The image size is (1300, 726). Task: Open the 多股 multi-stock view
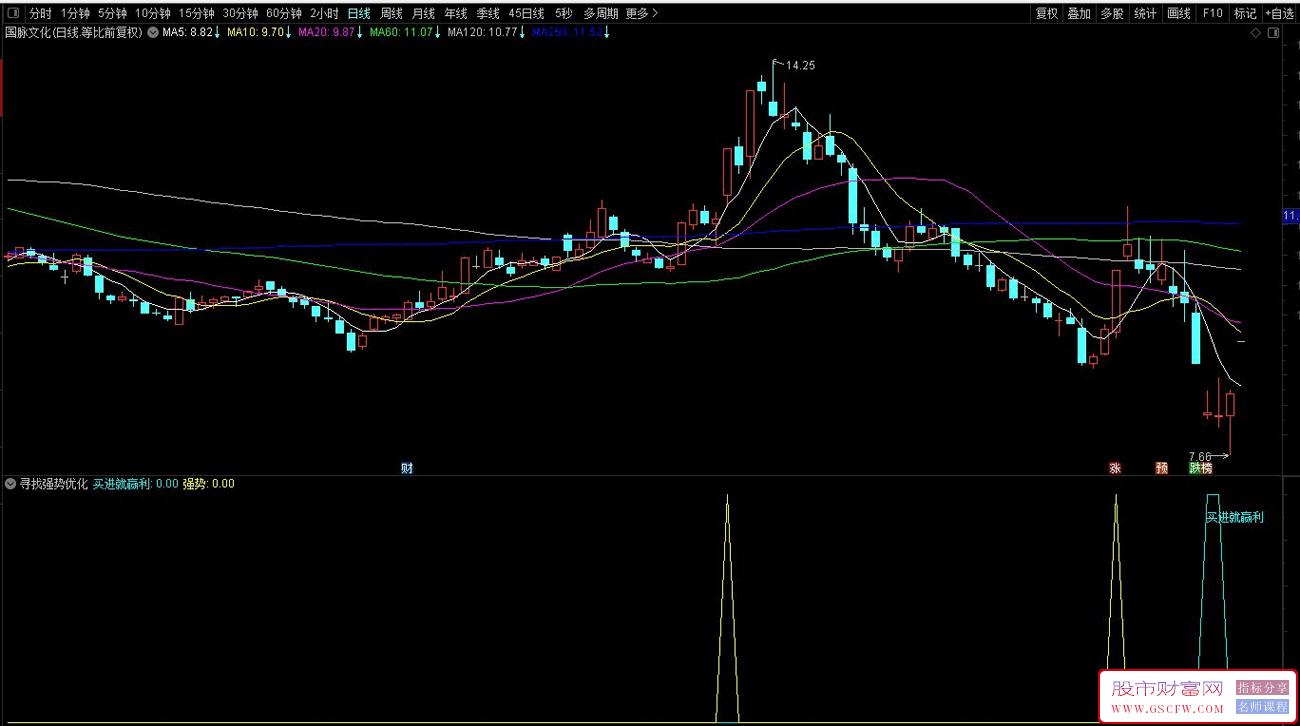pyautogui.click(x=1112, y=14)
